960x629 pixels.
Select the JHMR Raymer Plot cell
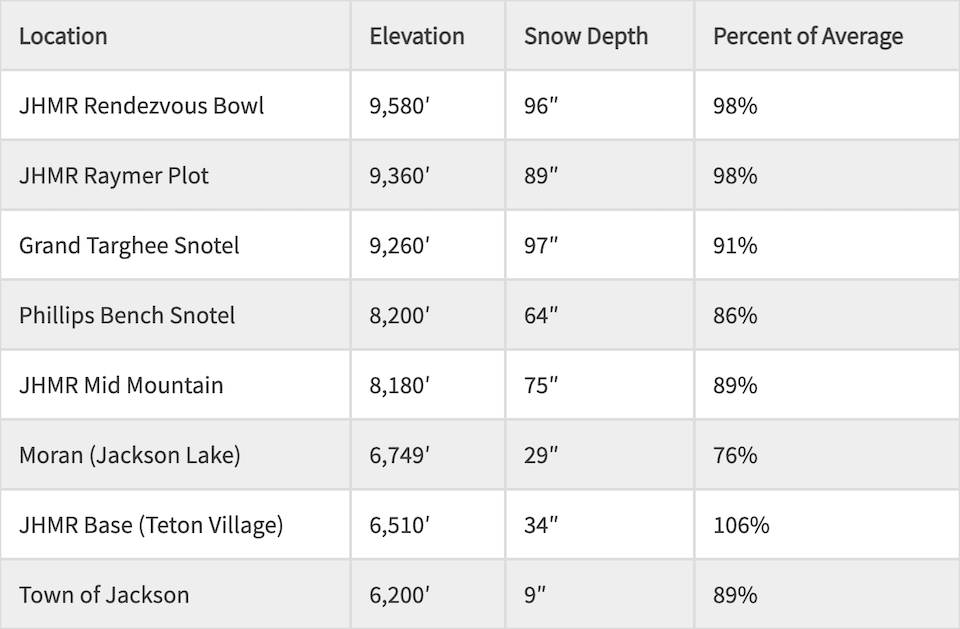114,176
